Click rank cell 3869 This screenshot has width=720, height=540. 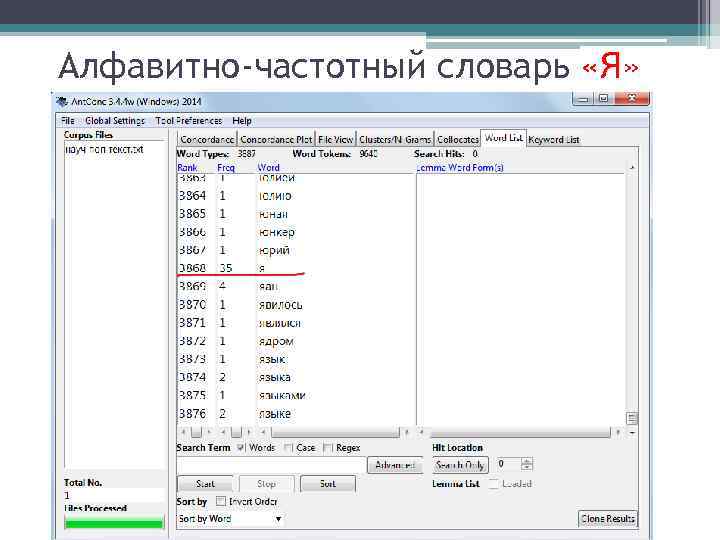(192, 286)
